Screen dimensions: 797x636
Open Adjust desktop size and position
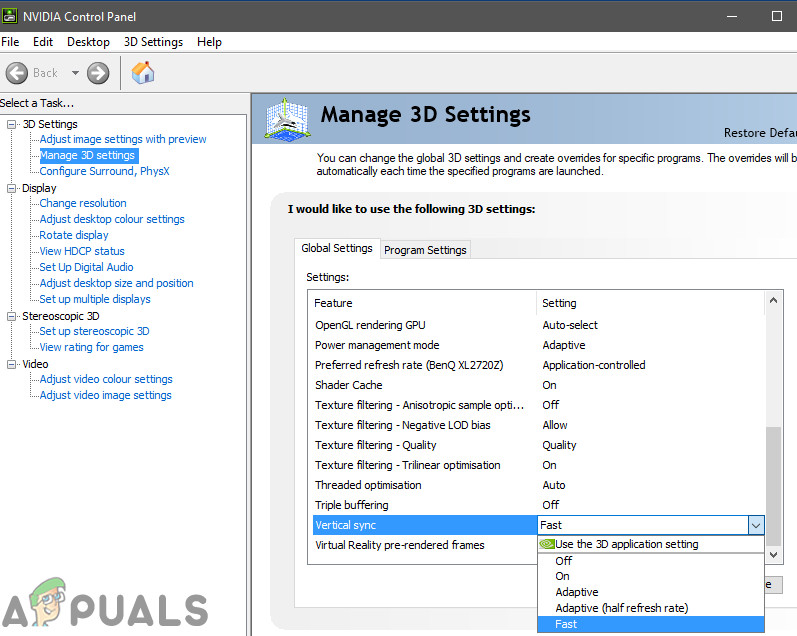(117, 283)
